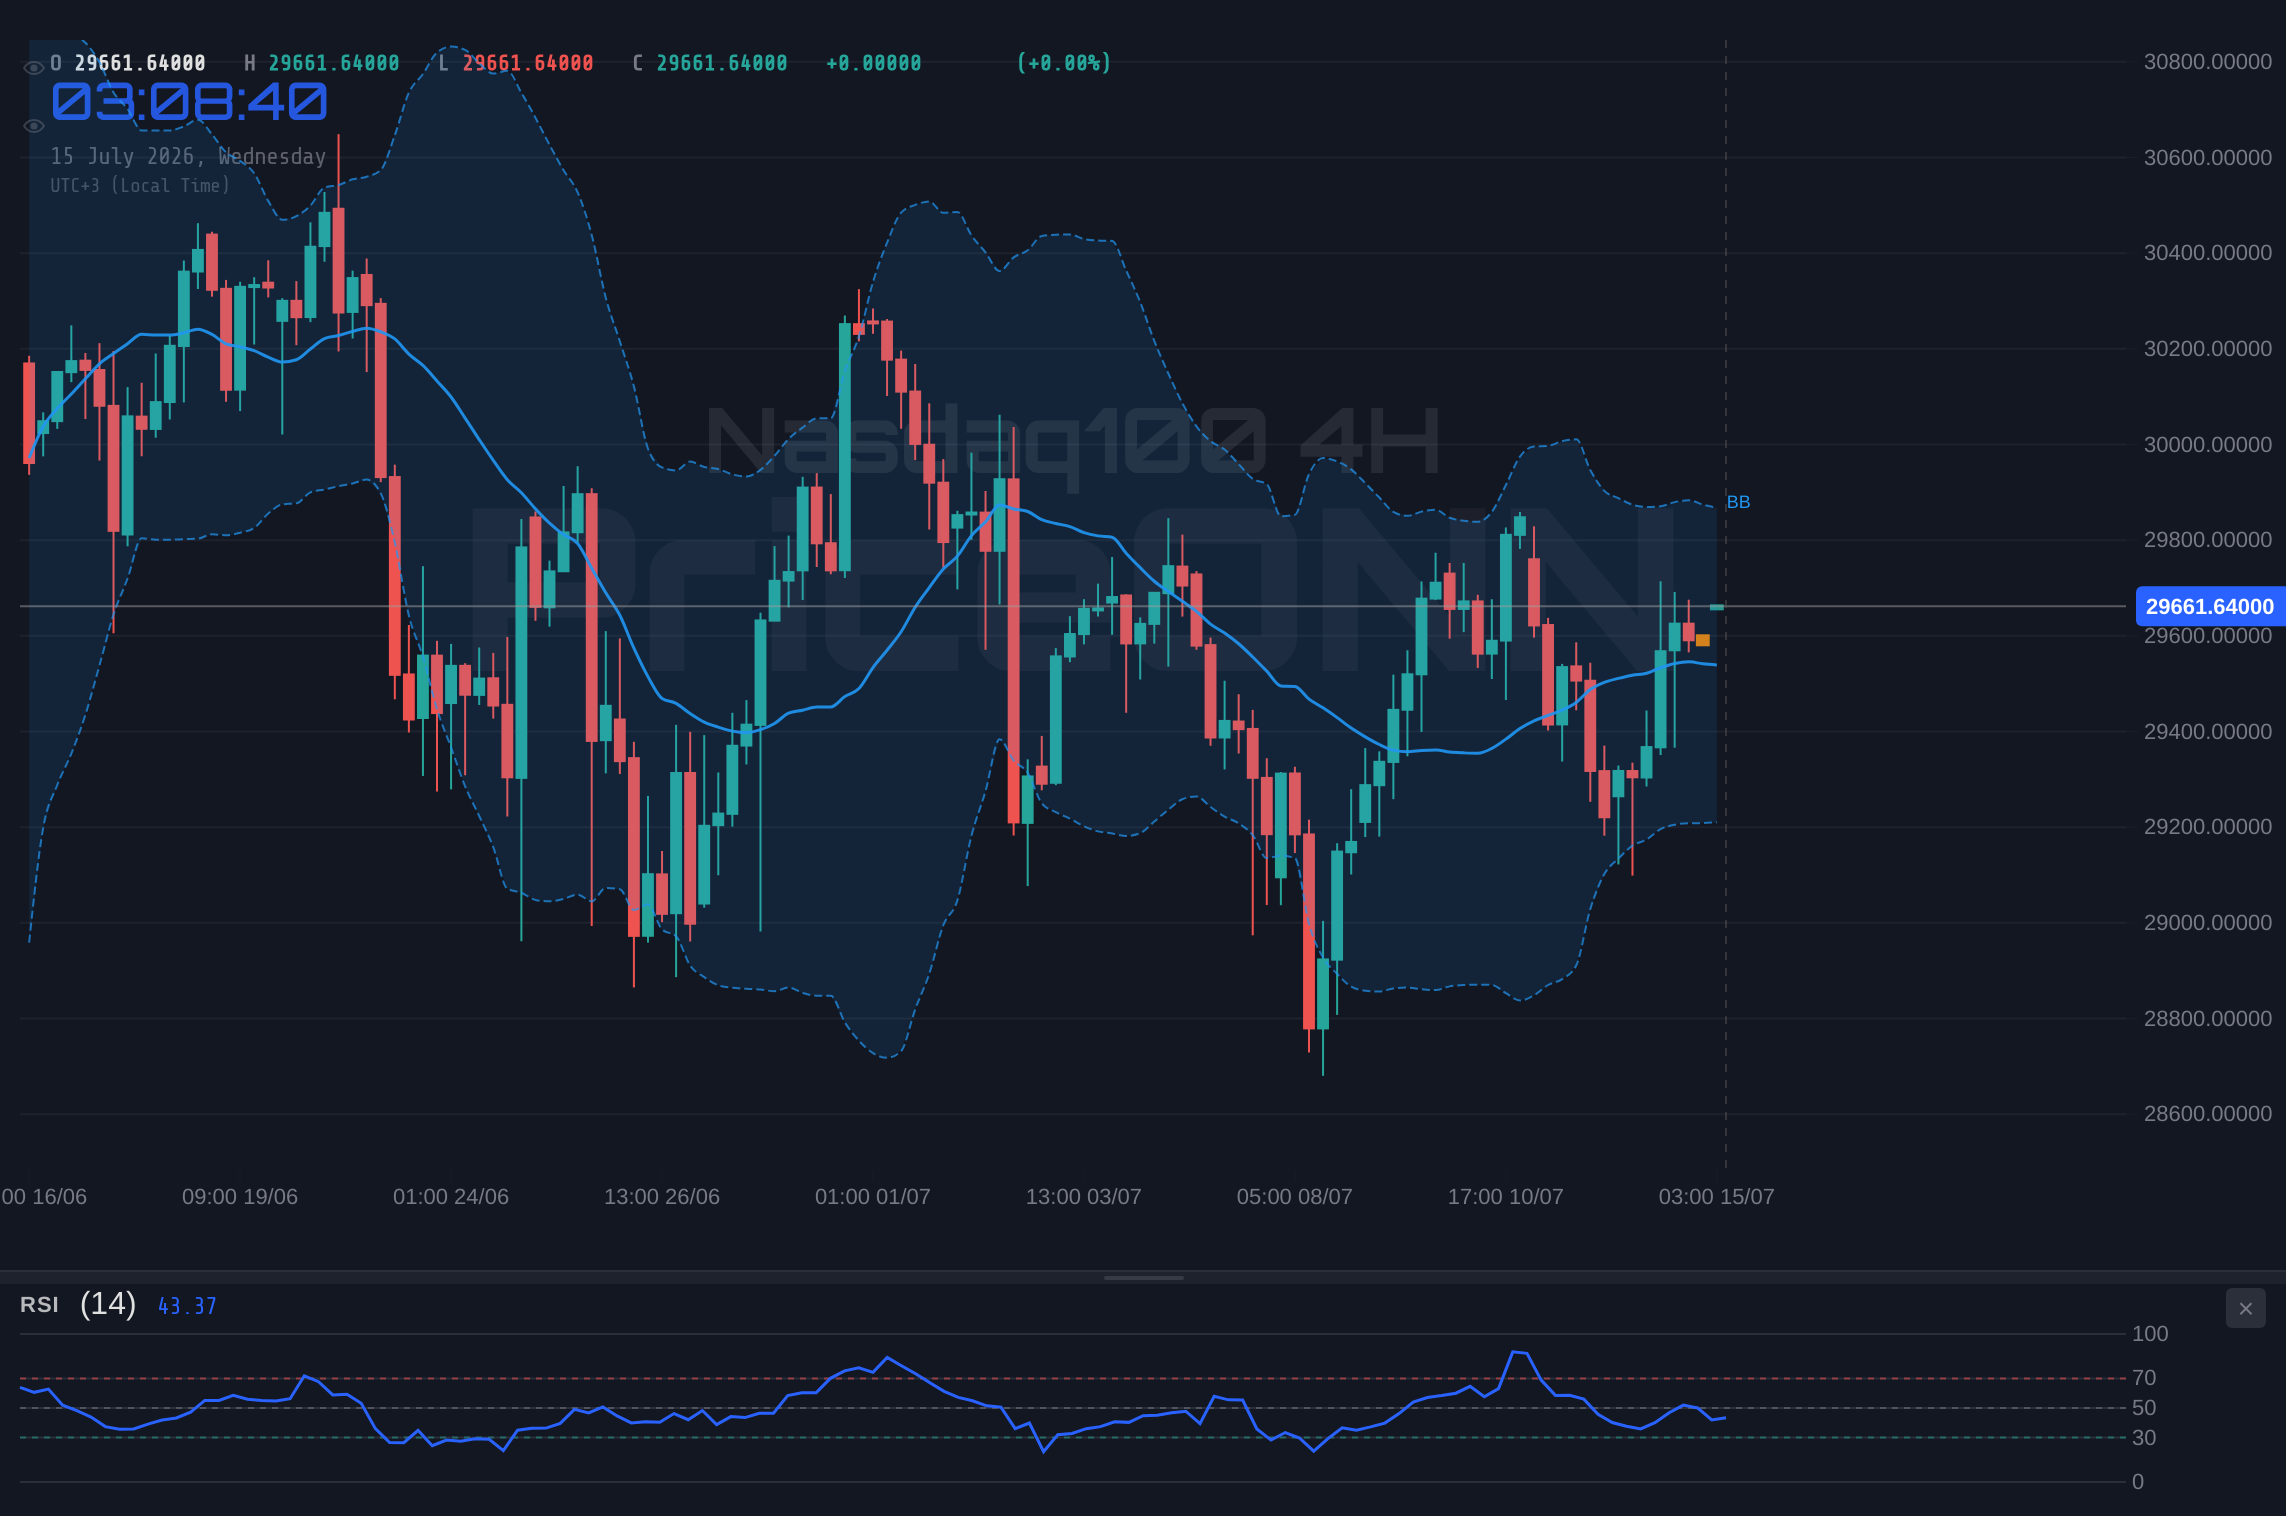Click the 09:00 19/06 time axis label

(240, 1197)
